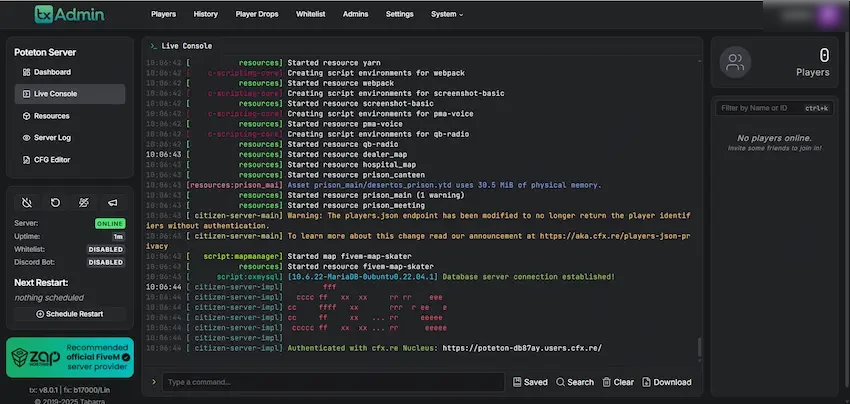Image resolution: width=850 pixels, height=404 pixels.
Task: Click the Schedule Restart button
Action: 69,314
